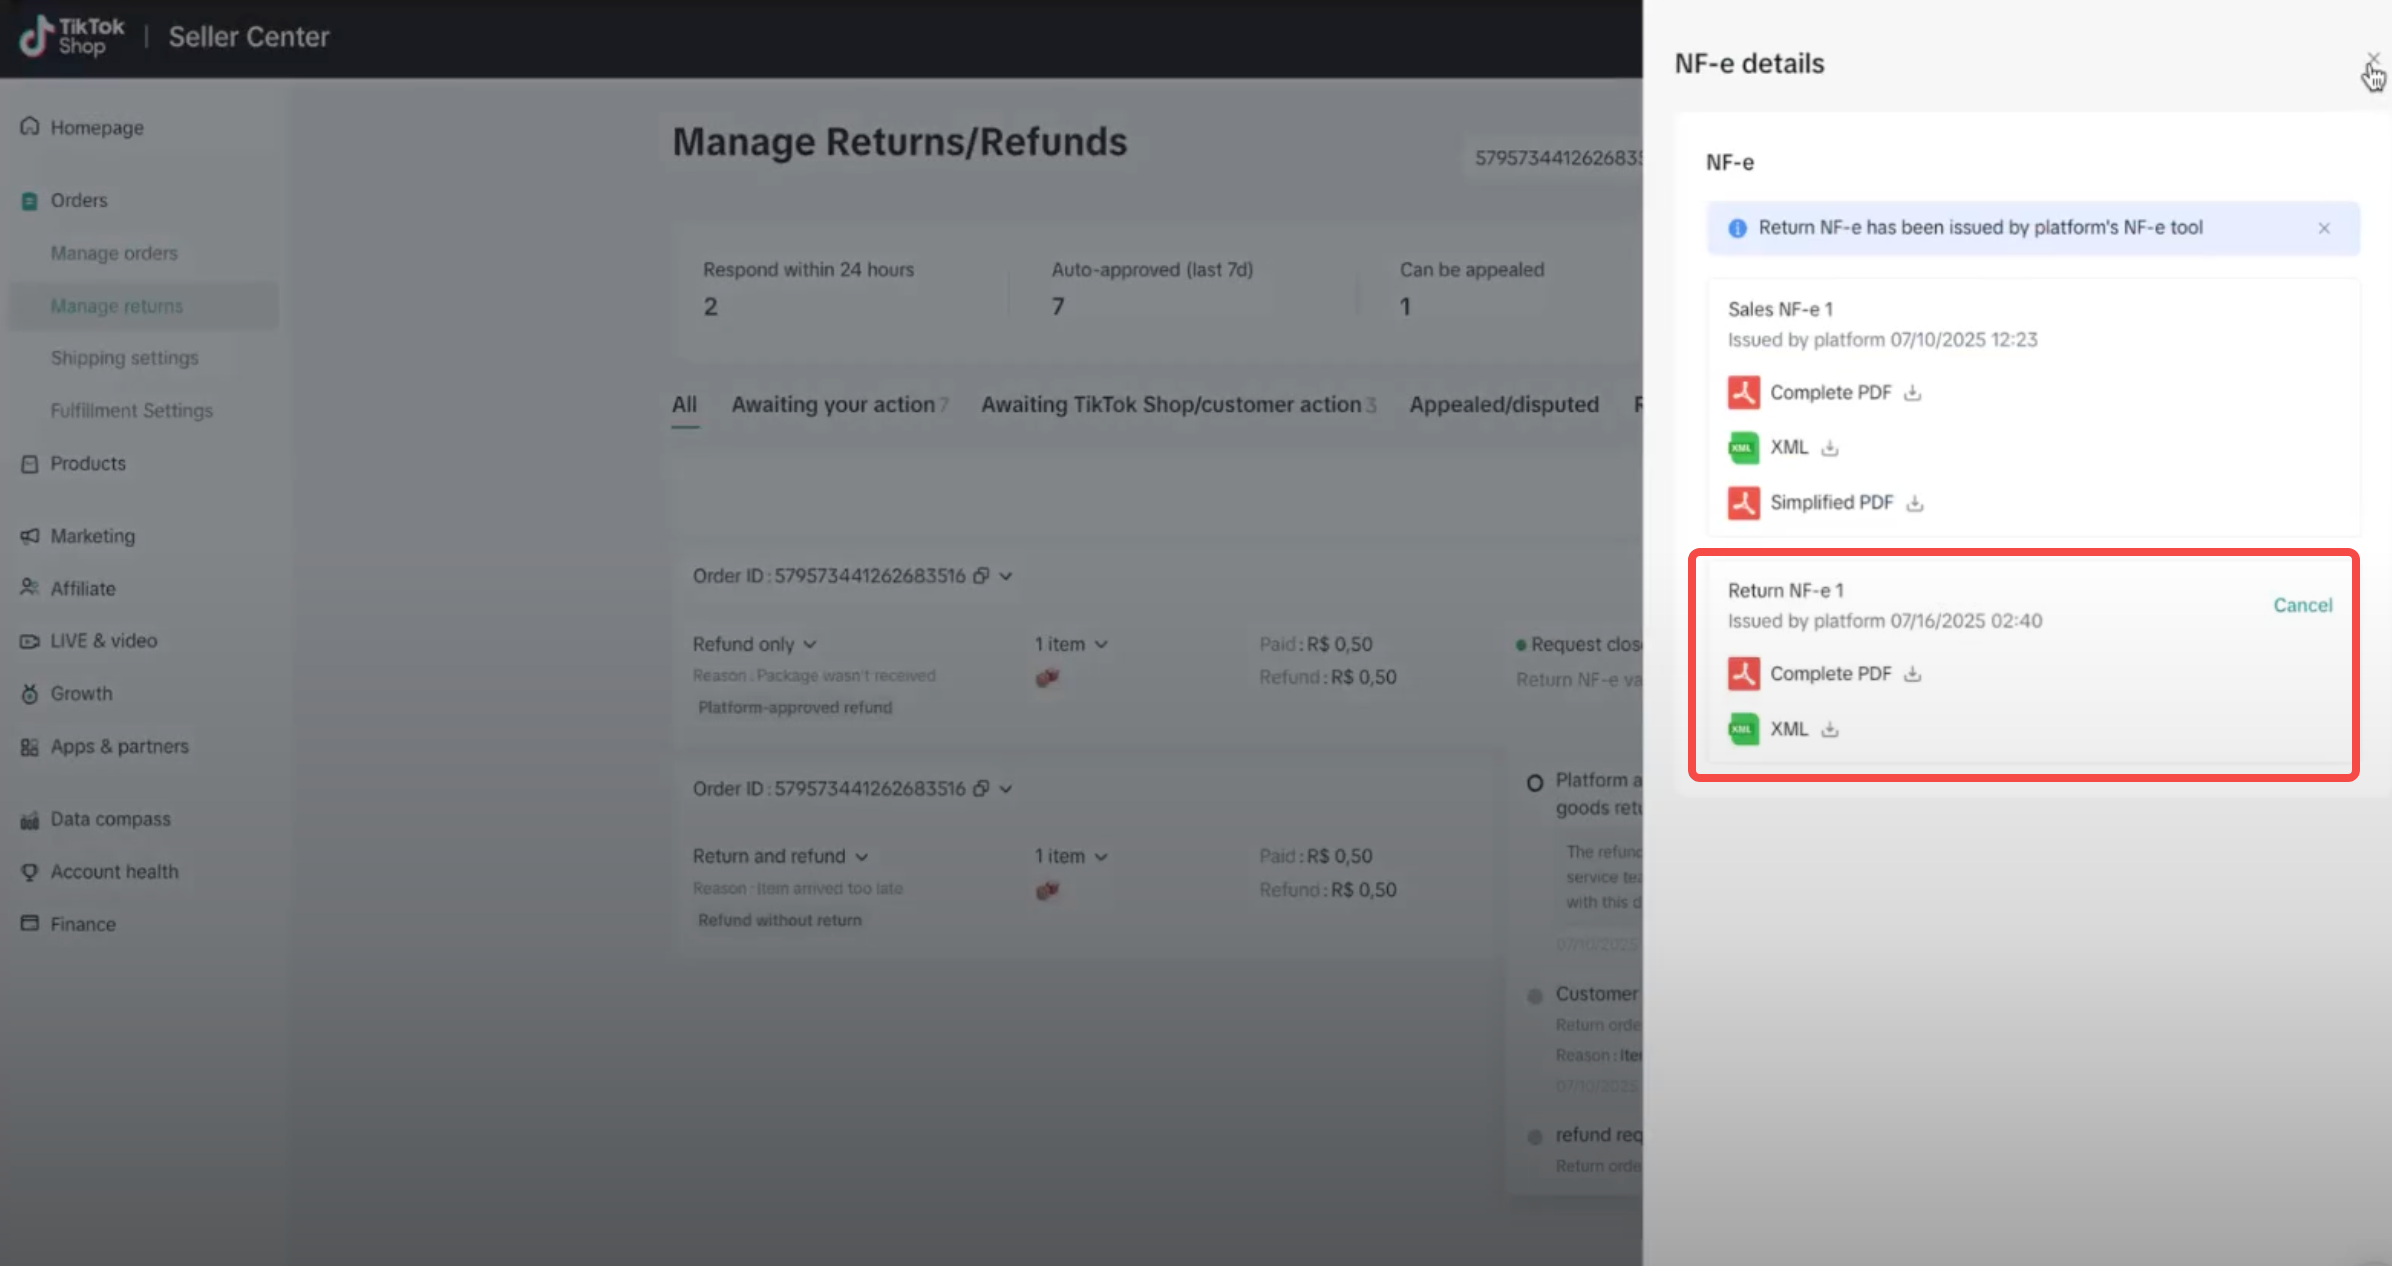
Task: Open the Refund only dropdown
Action: tap(755, 644)
